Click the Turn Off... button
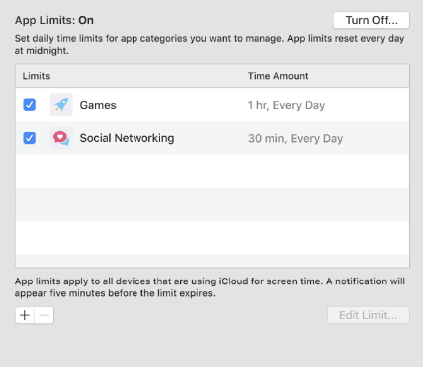The height and width of the screenshot is (367, 423). [x=371, y=20]
